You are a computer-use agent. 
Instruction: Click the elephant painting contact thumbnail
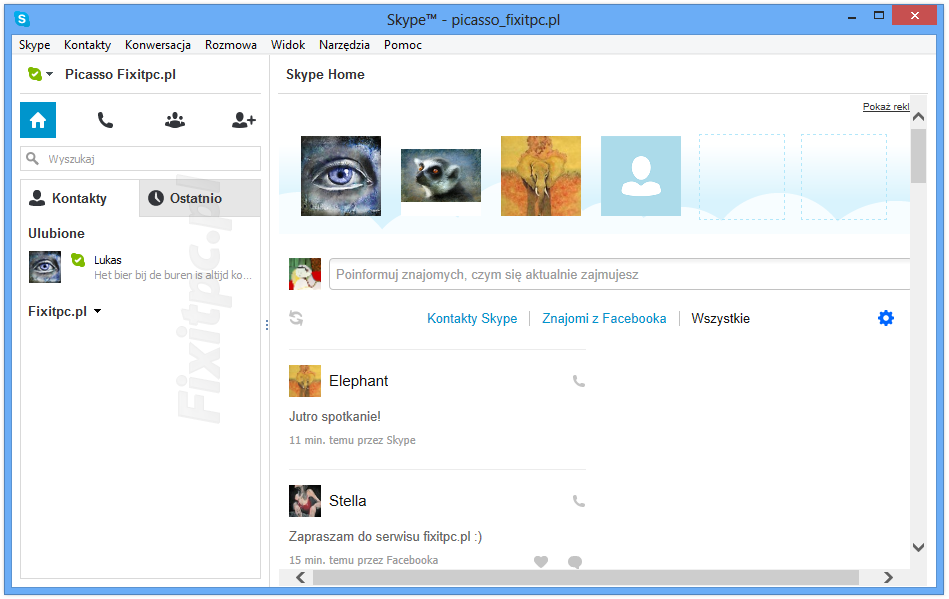[540, 175]
